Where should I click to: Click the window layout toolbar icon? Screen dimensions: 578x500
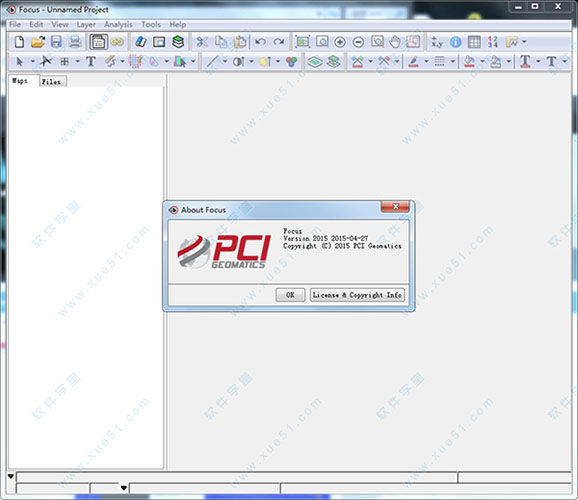click(x=159, y=42)
